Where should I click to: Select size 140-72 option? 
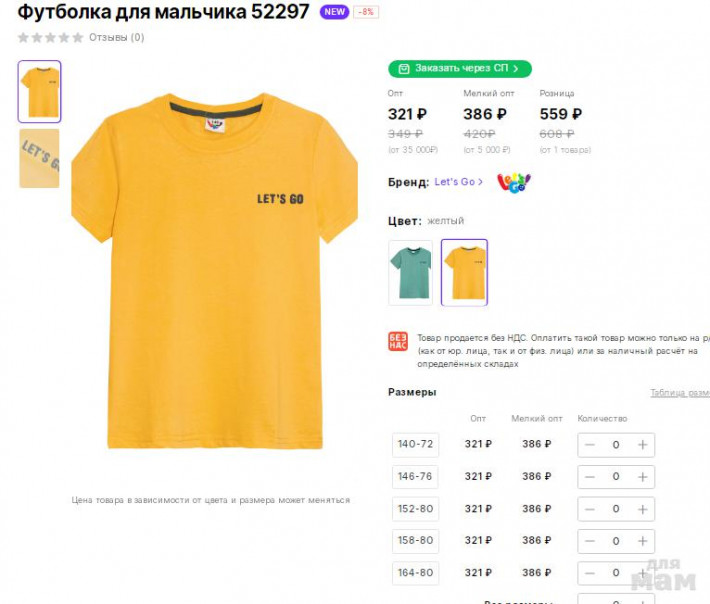415,445
